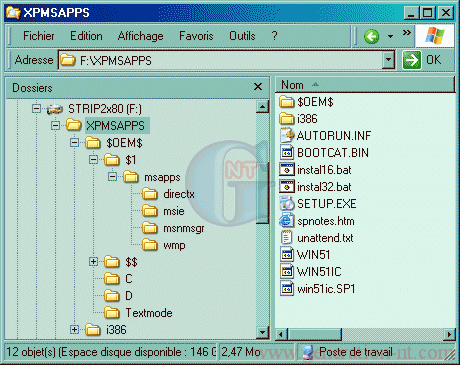This screenshot has width=460, height=365.
Task: Click the green OK go arrow
Action: tap(411, 60)
